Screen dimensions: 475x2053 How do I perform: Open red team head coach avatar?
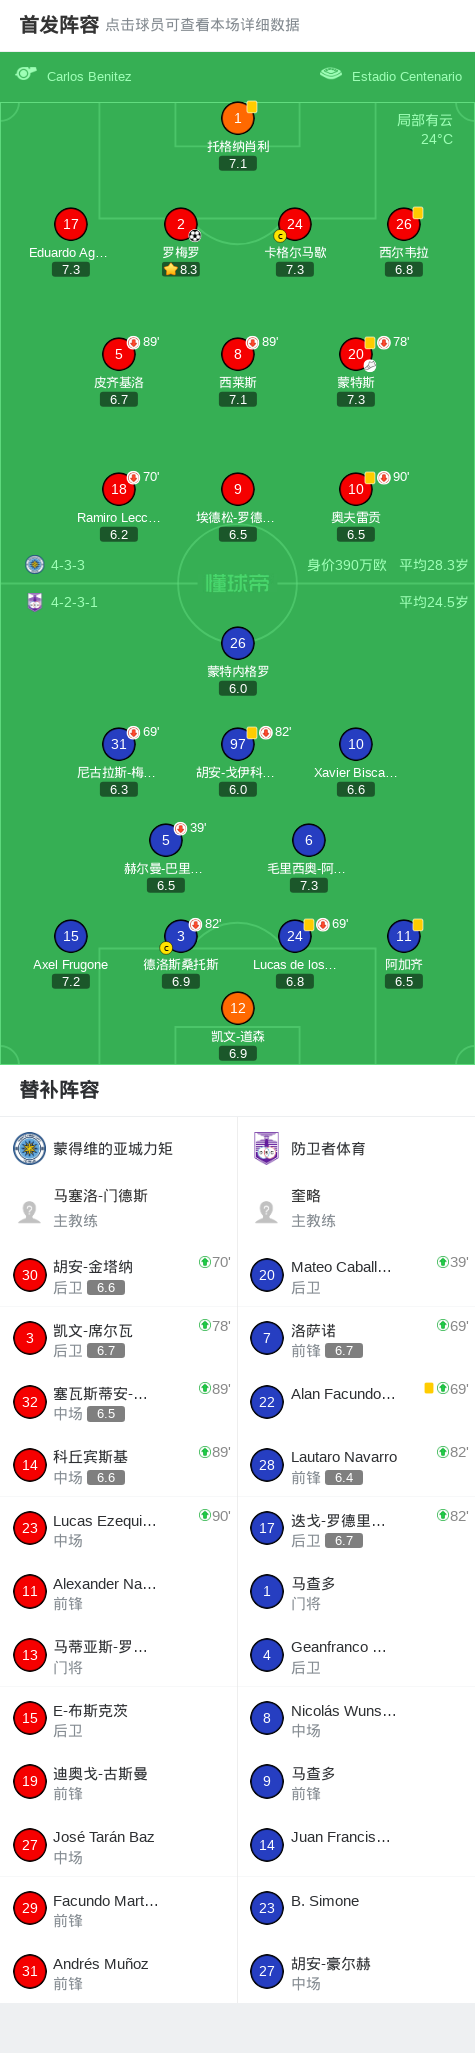30,1212
